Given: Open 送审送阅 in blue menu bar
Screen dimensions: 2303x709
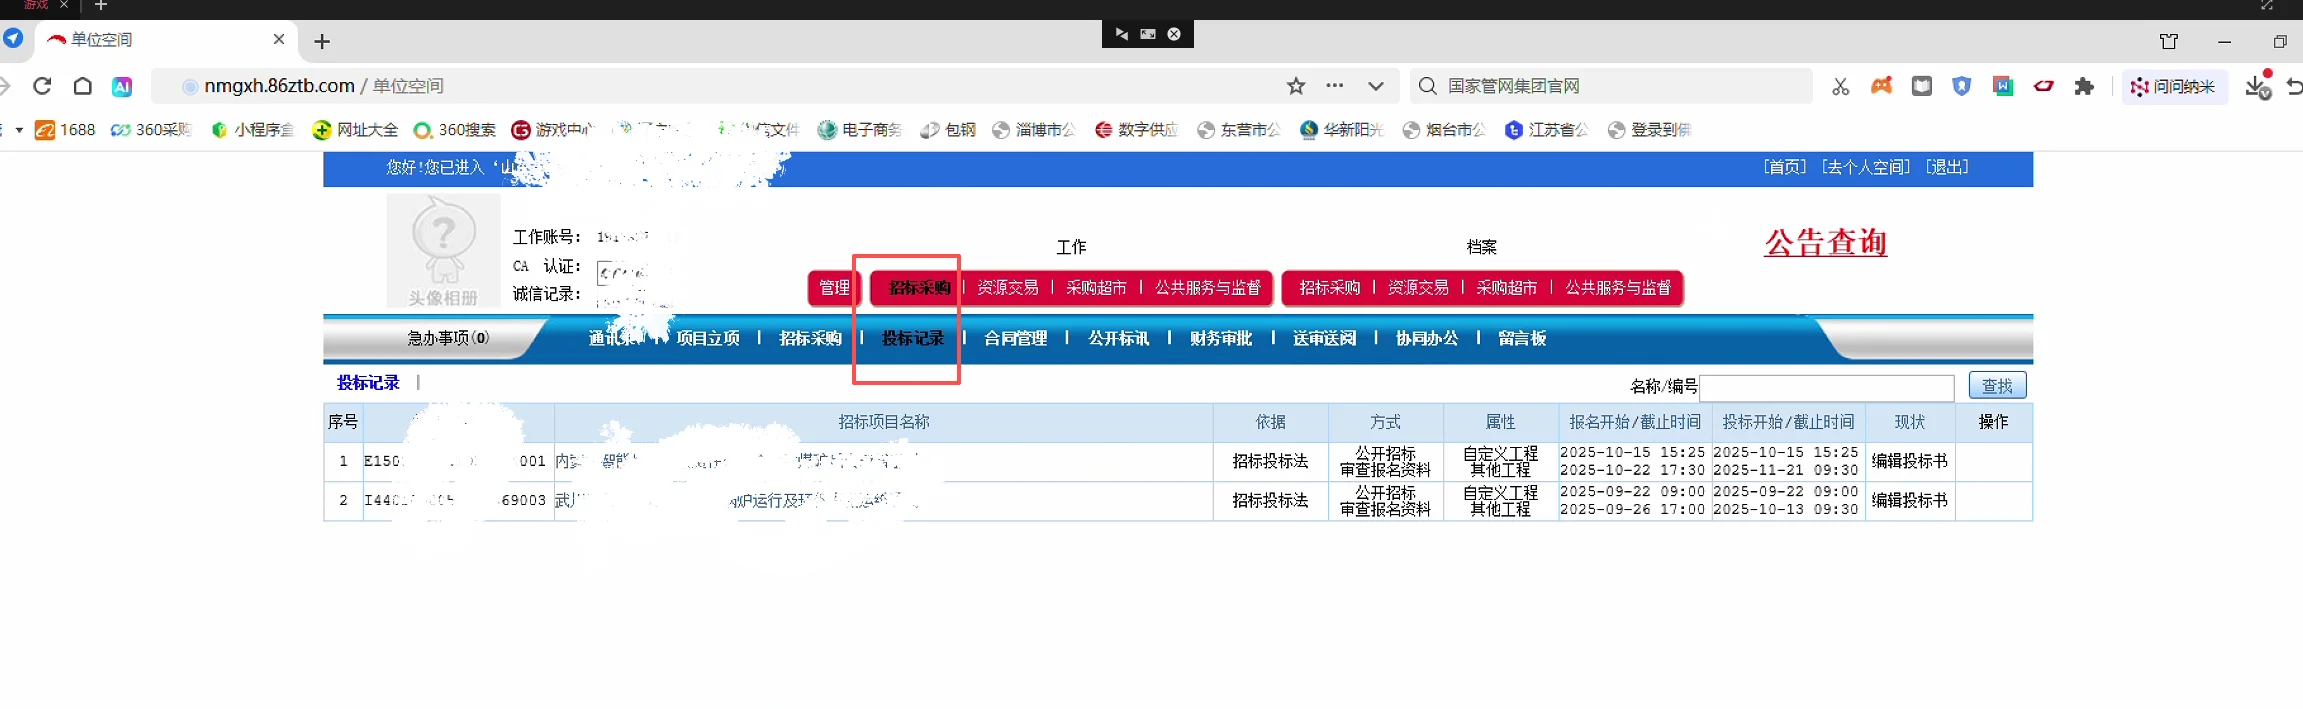Looking at the screenshot, I should coord(1324,338).
